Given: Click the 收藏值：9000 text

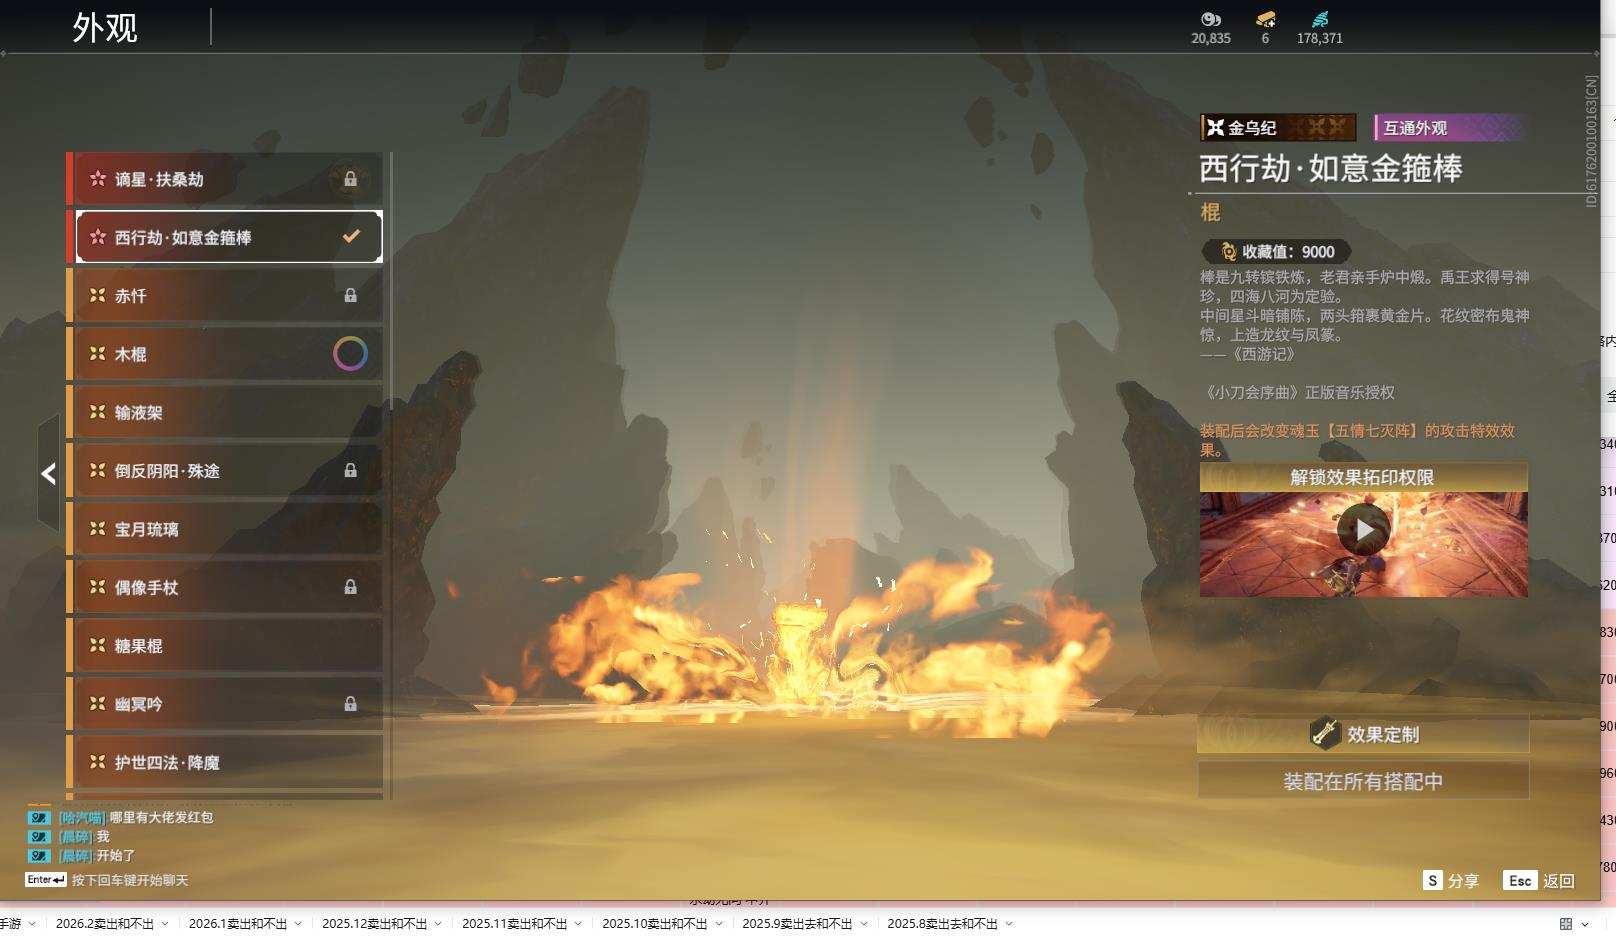Looking at the screenshot, I should [1288, 252].
